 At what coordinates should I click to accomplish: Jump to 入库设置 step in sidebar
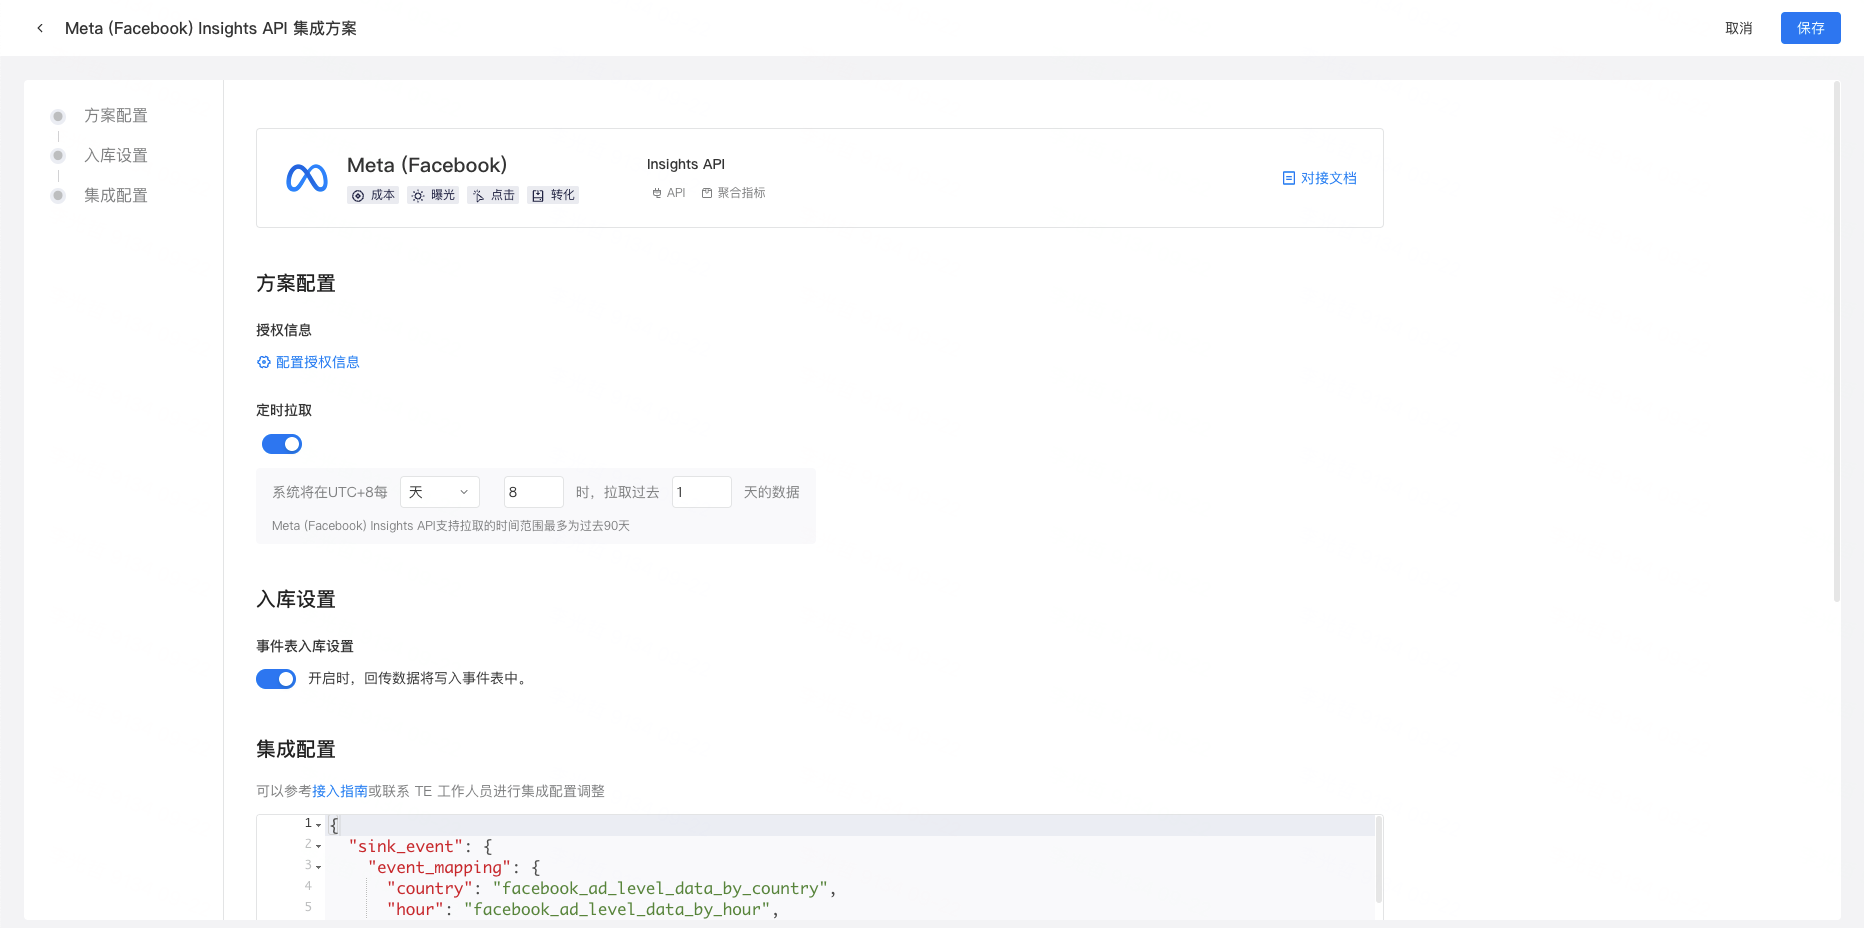click(116, 156)
